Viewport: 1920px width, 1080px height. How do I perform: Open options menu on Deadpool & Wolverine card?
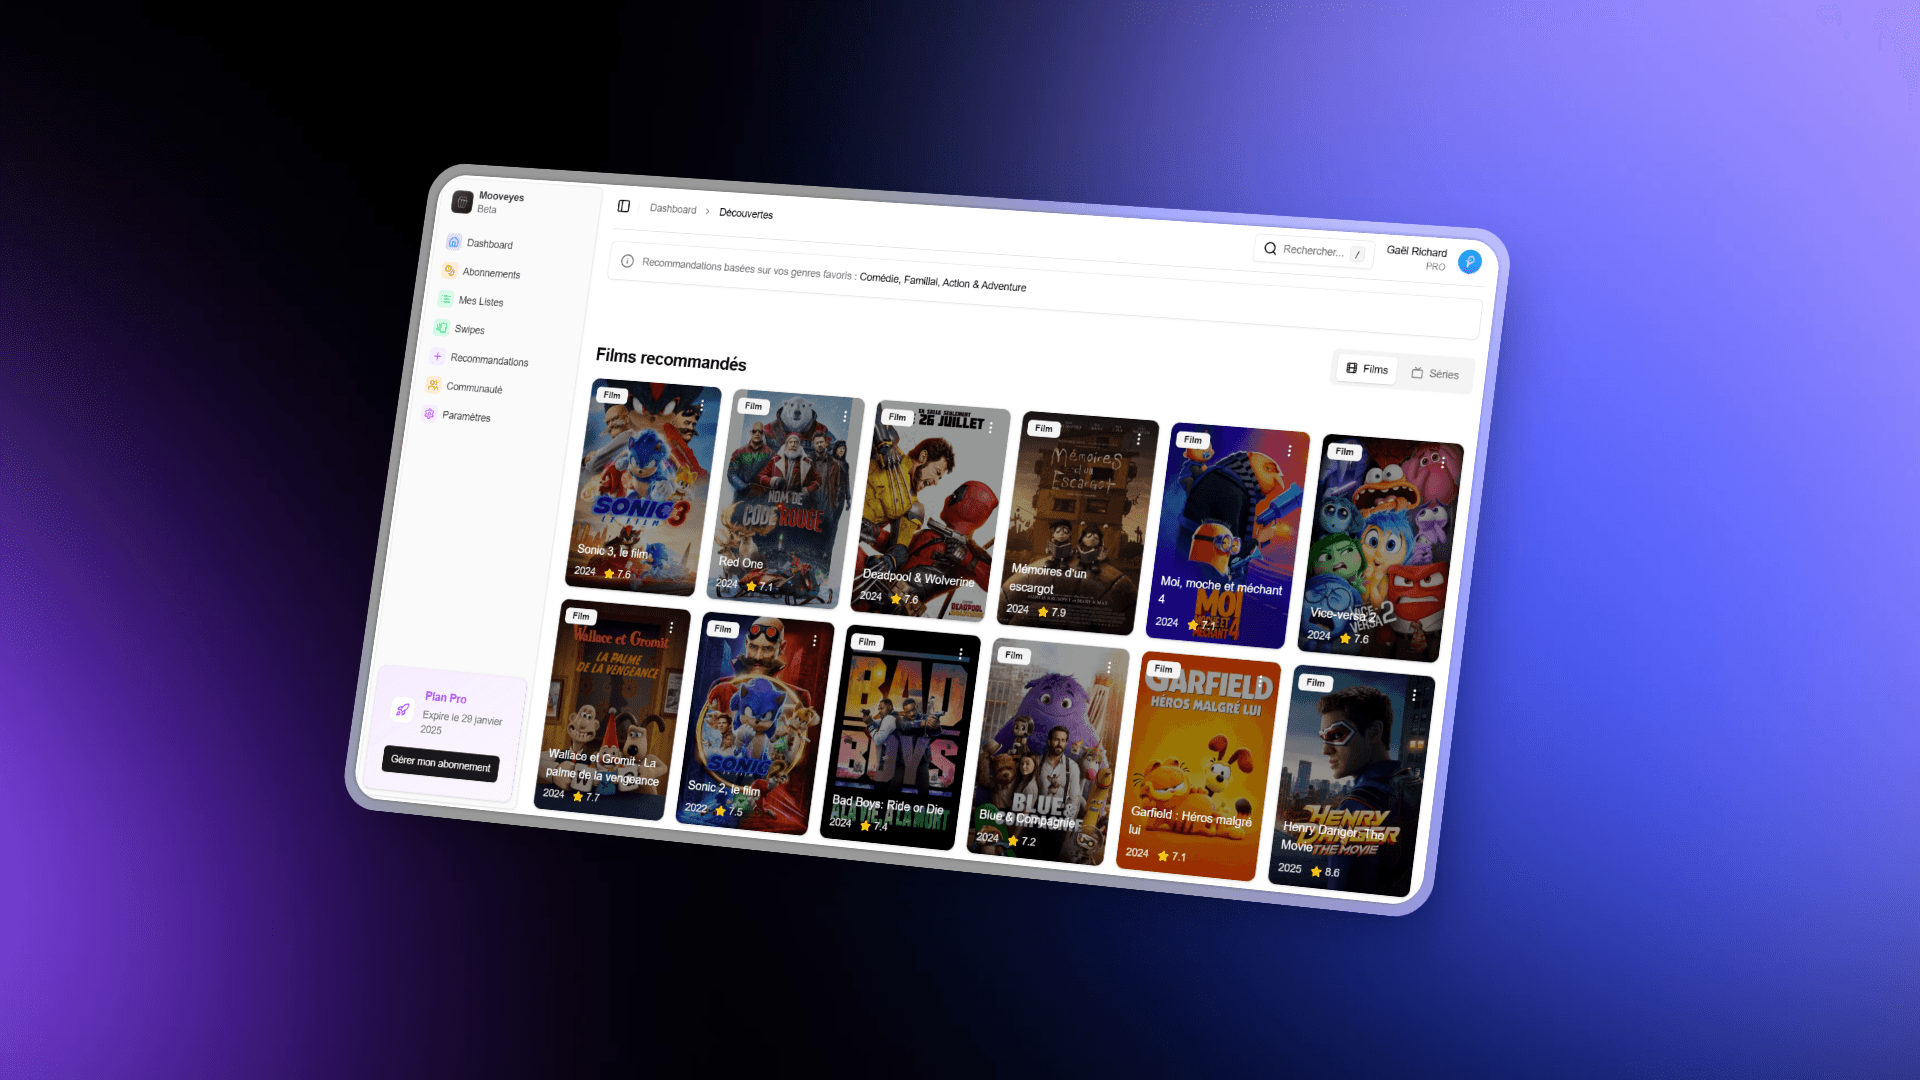991,427
